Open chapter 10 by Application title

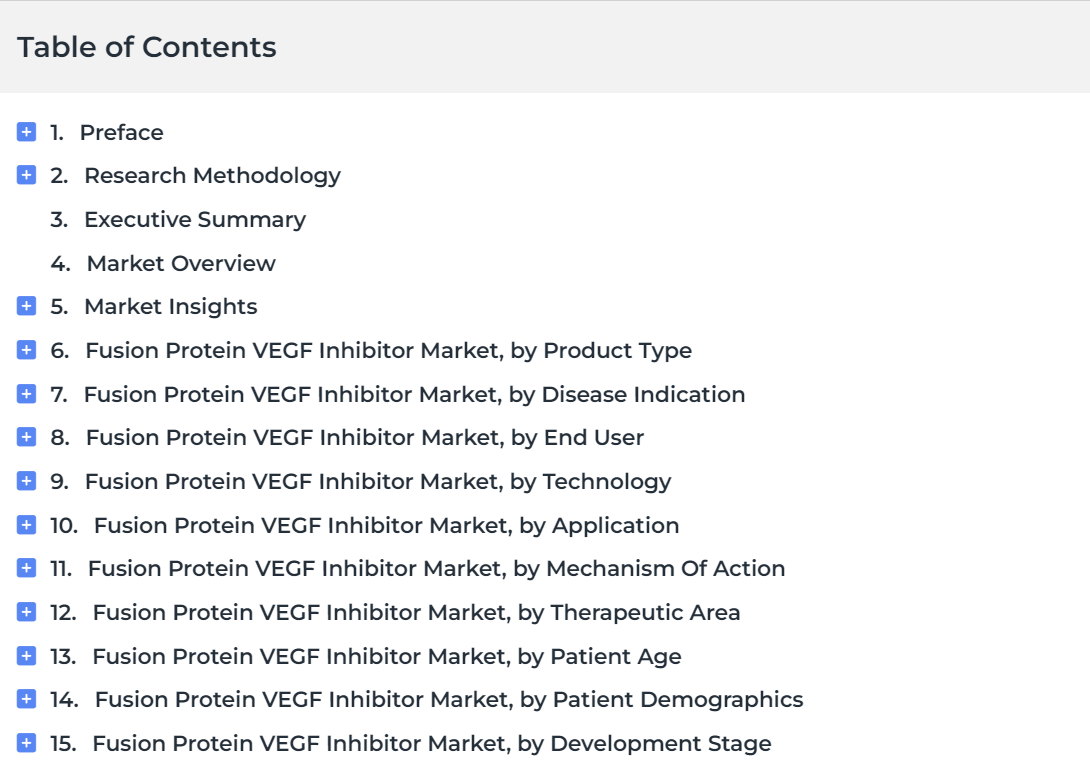point(387,525)
